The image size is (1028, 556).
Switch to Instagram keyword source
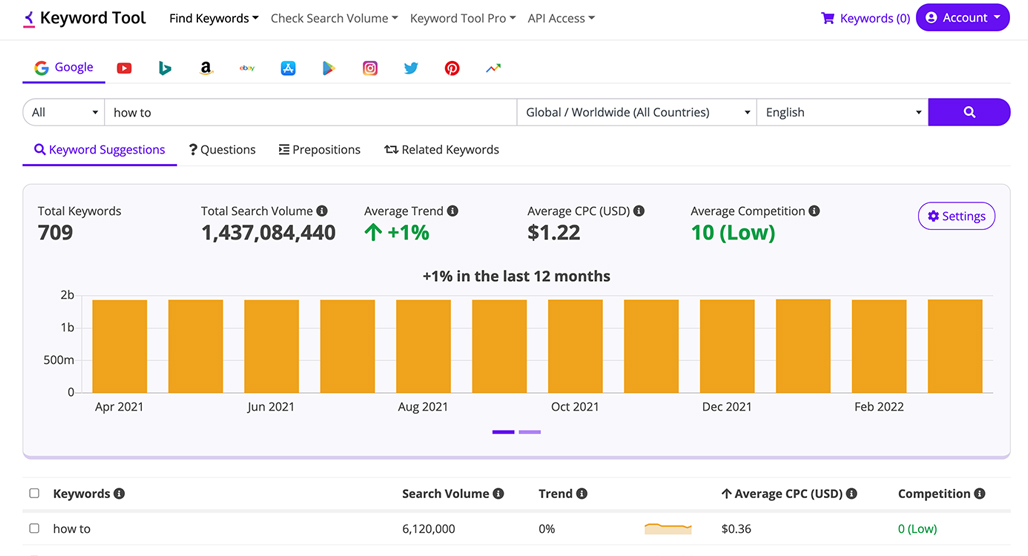(x=370, y=68)
